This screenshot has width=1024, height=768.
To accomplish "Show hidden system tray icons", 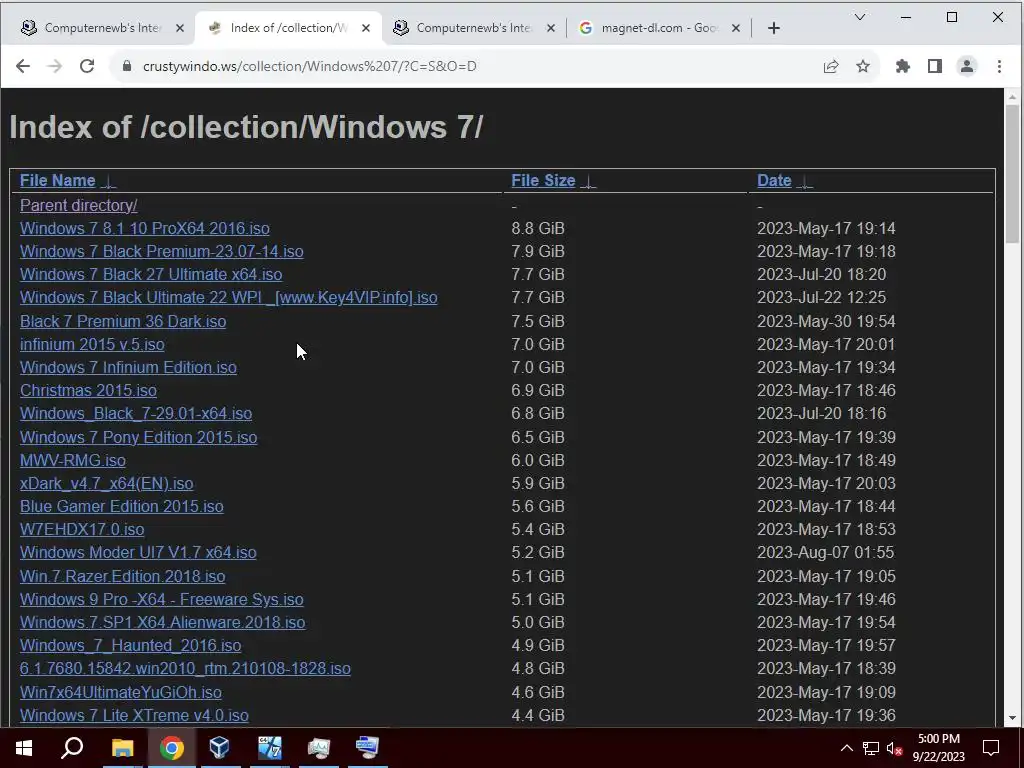I will click(846, 748).
